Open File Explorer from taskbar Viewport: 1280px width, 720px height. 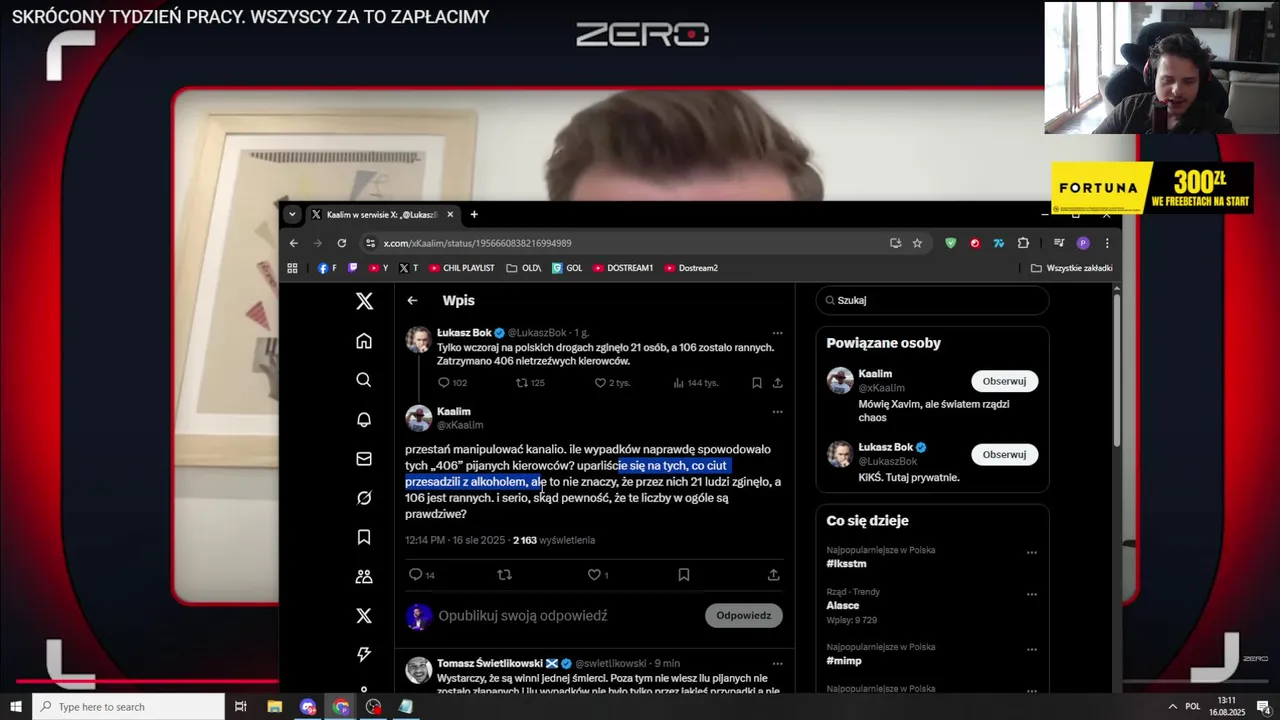click(275, 706)
